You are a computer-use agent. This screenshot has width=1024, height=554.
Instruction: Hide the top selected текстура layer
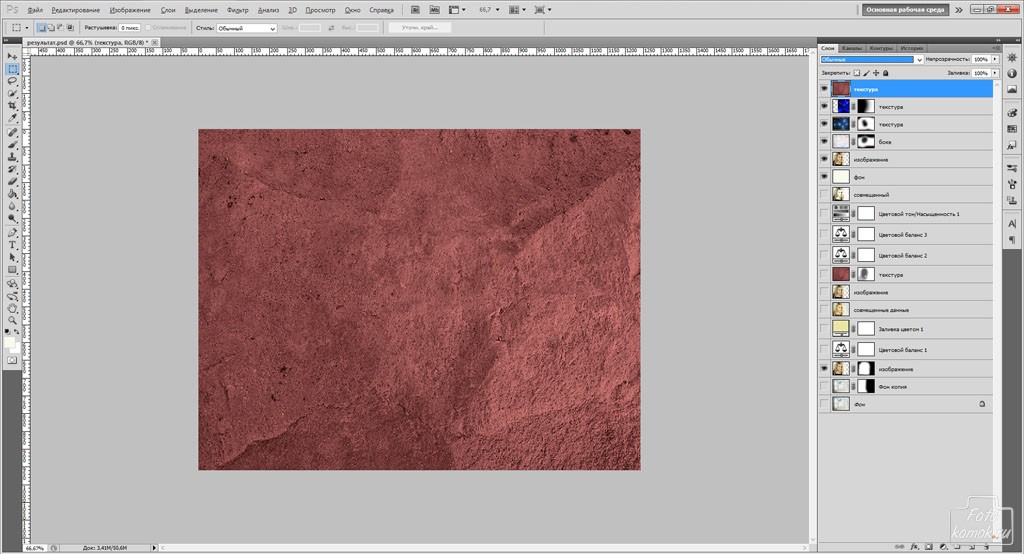pyautogui.click(x=824, y=89)
